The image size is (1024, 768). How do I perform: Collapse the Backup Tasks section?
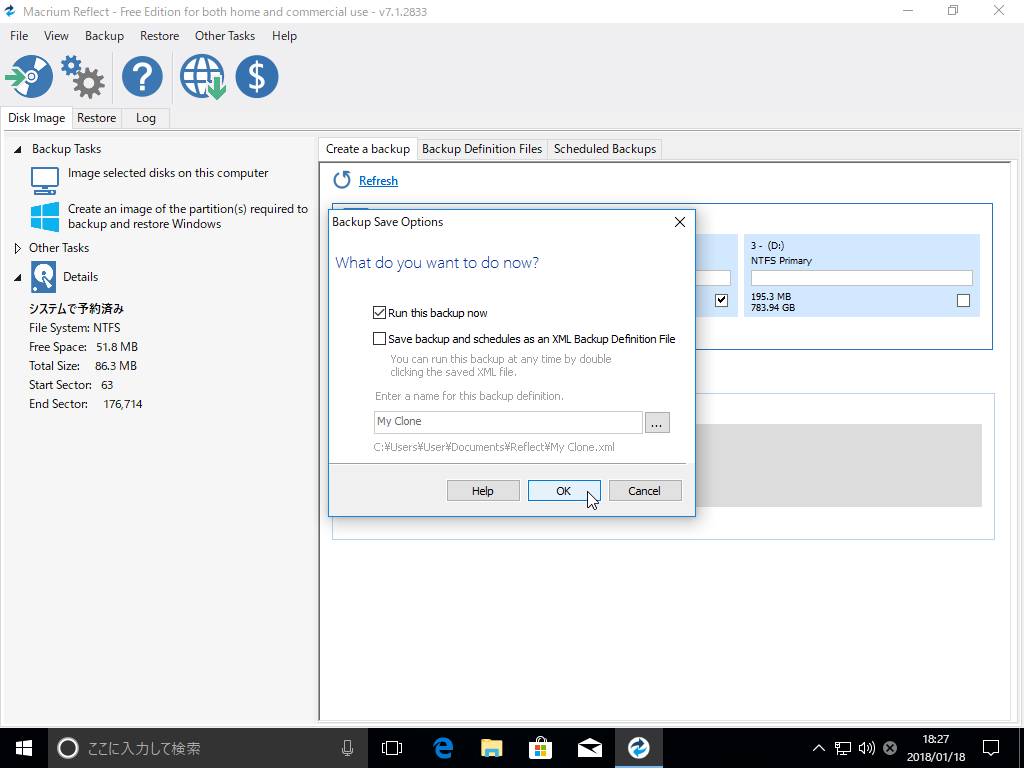click(18, 150)
